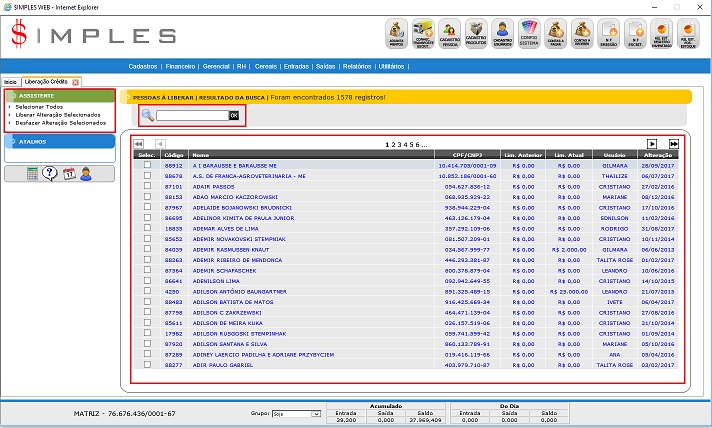This screenshot has height=428, width=712.
Task: Tick the checkbox for ADEMAR ALVES DE LIMA
Action: (x=147, y=229)
